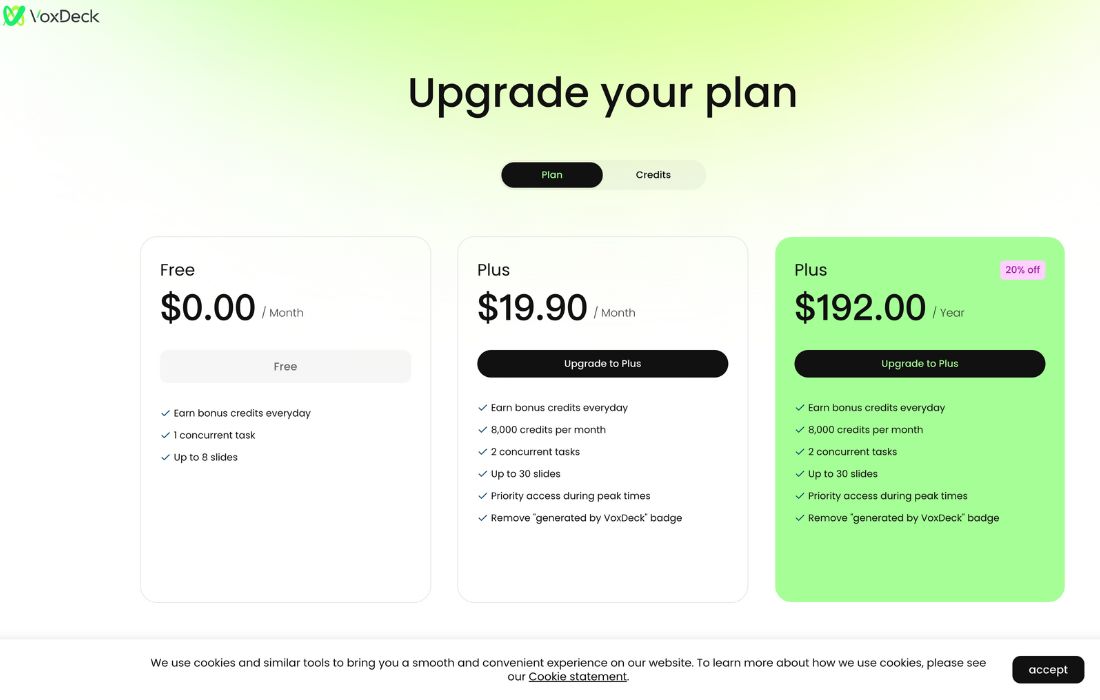
Task: Click the VoxDeck logo icon
Action: (x=14, y=16)
